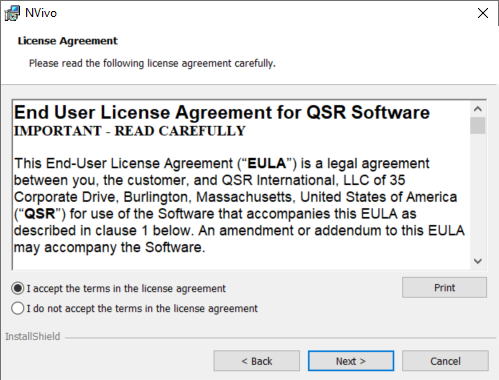The height and width of the screenshot is (380, 499).
Task: Cancel the NVivo installation
Action: point(445,361)
